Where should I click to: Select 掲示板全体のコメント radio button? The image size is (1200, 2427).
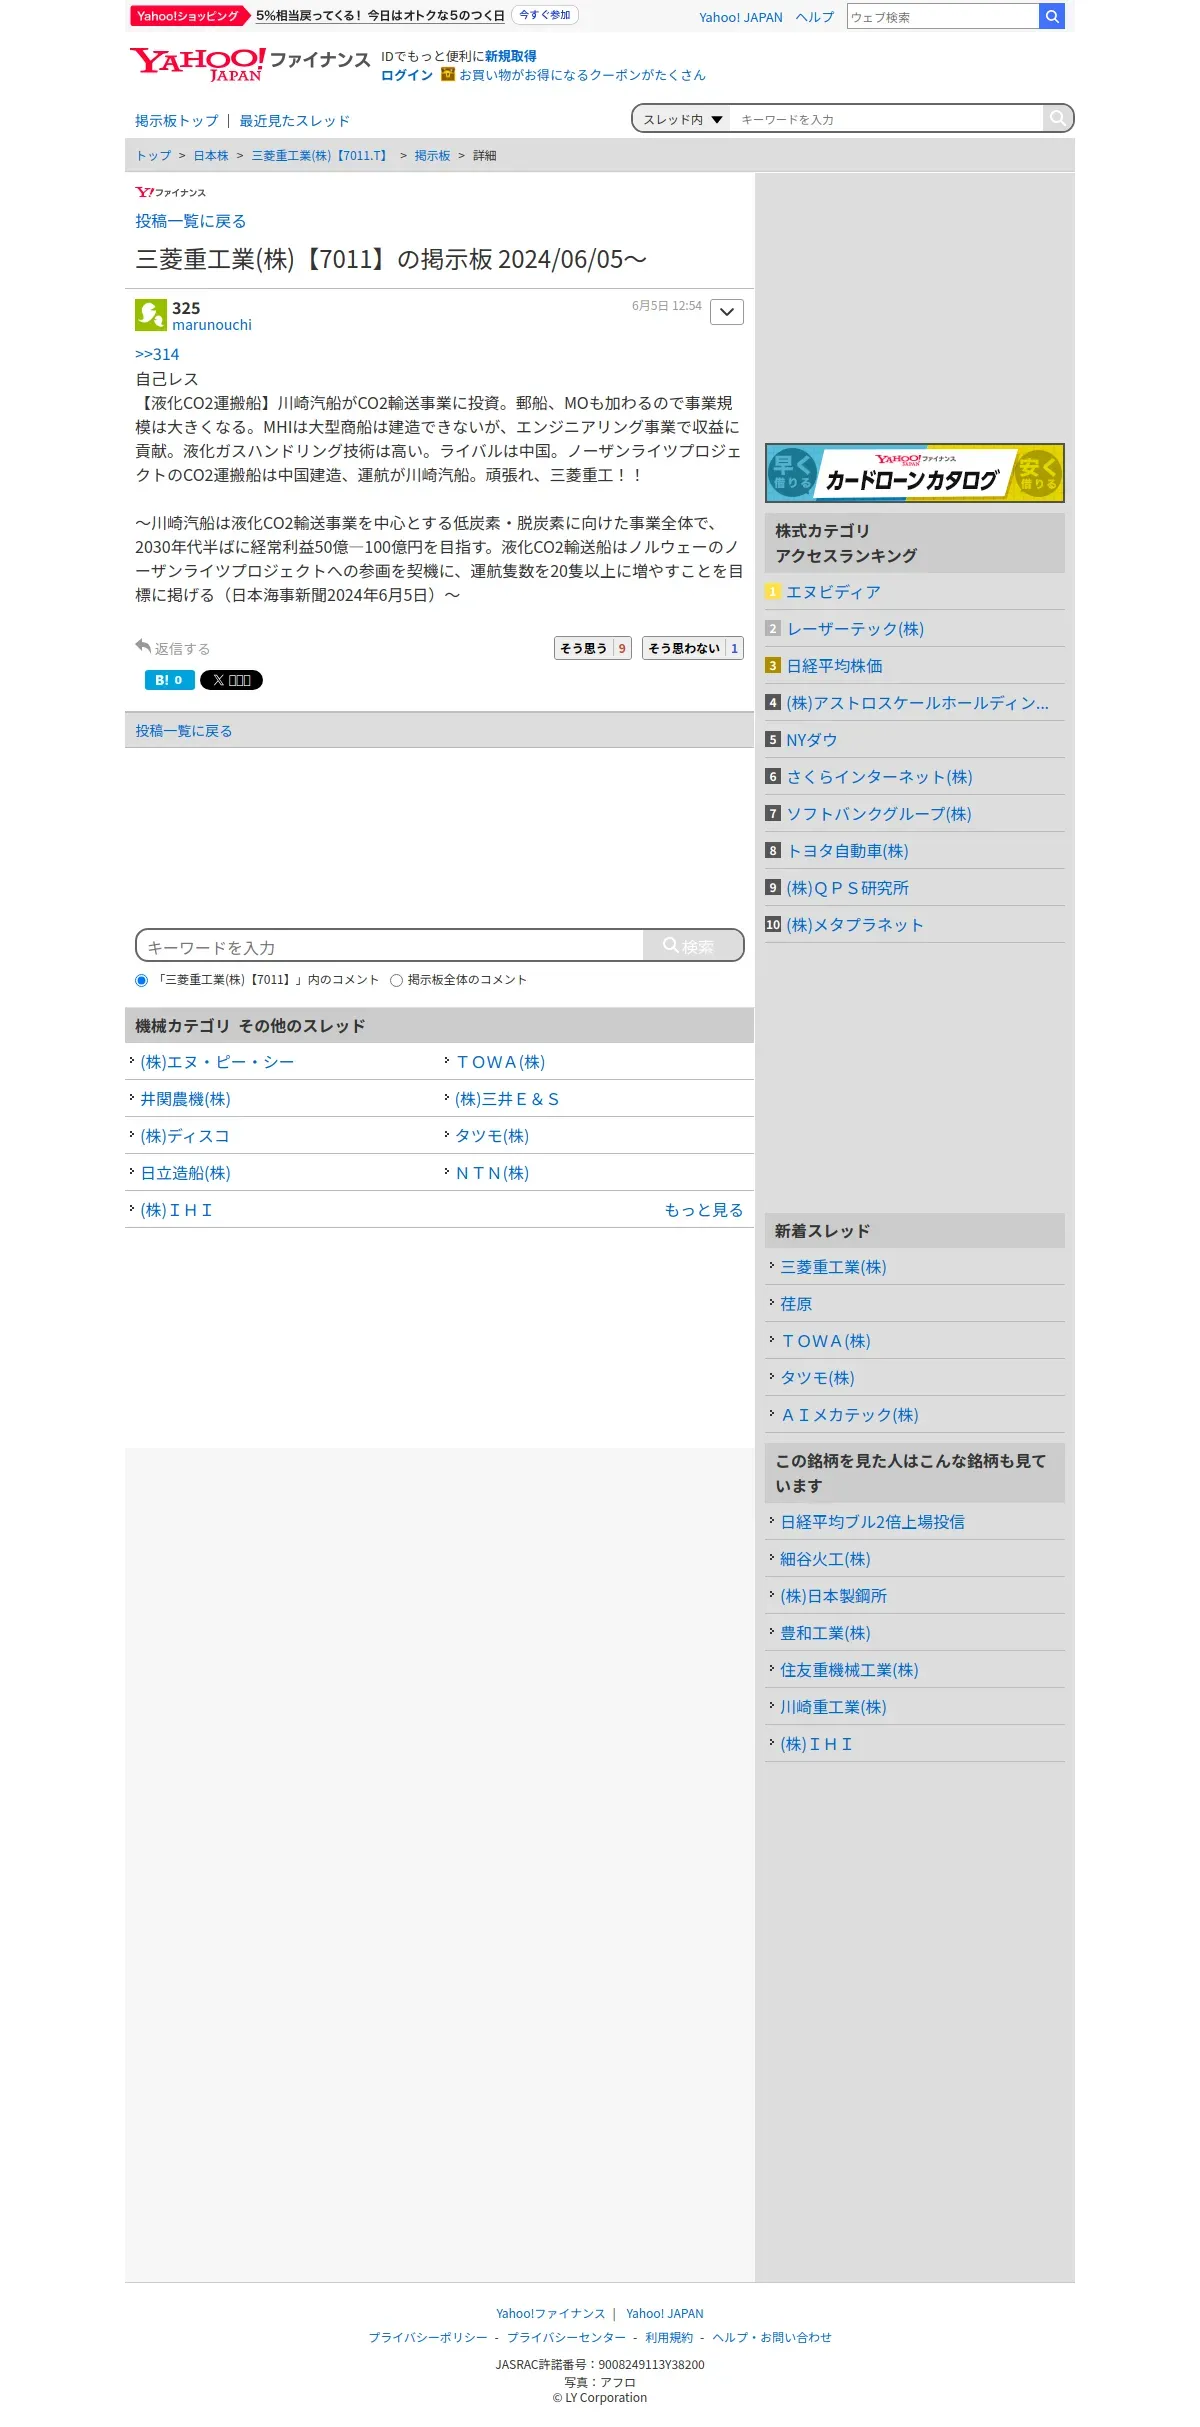[x=397, y=980]
